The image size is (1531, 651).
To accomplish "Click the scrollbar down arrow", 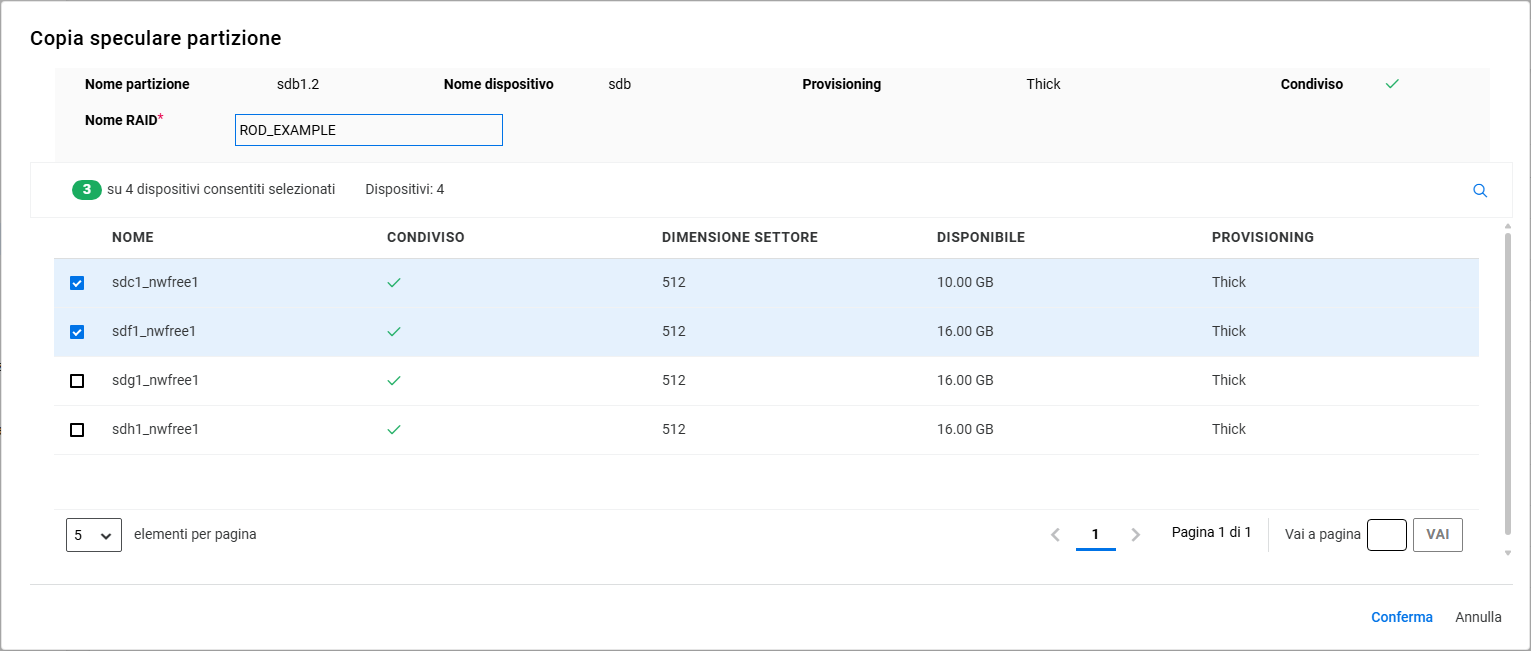I will [x=1506, y=552].
